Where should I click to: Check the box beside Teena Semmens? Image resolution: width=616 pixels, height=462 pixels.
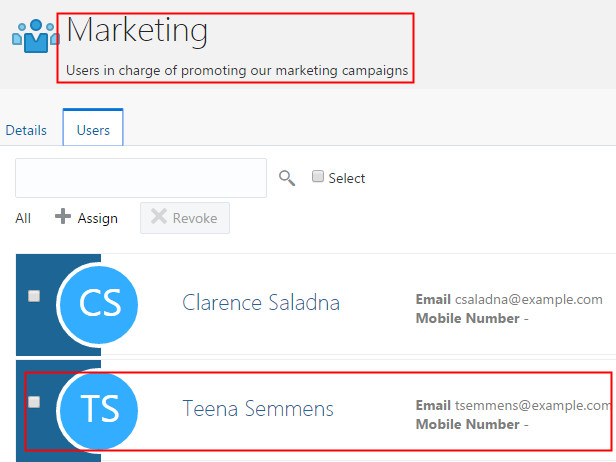tap(34, 402)
